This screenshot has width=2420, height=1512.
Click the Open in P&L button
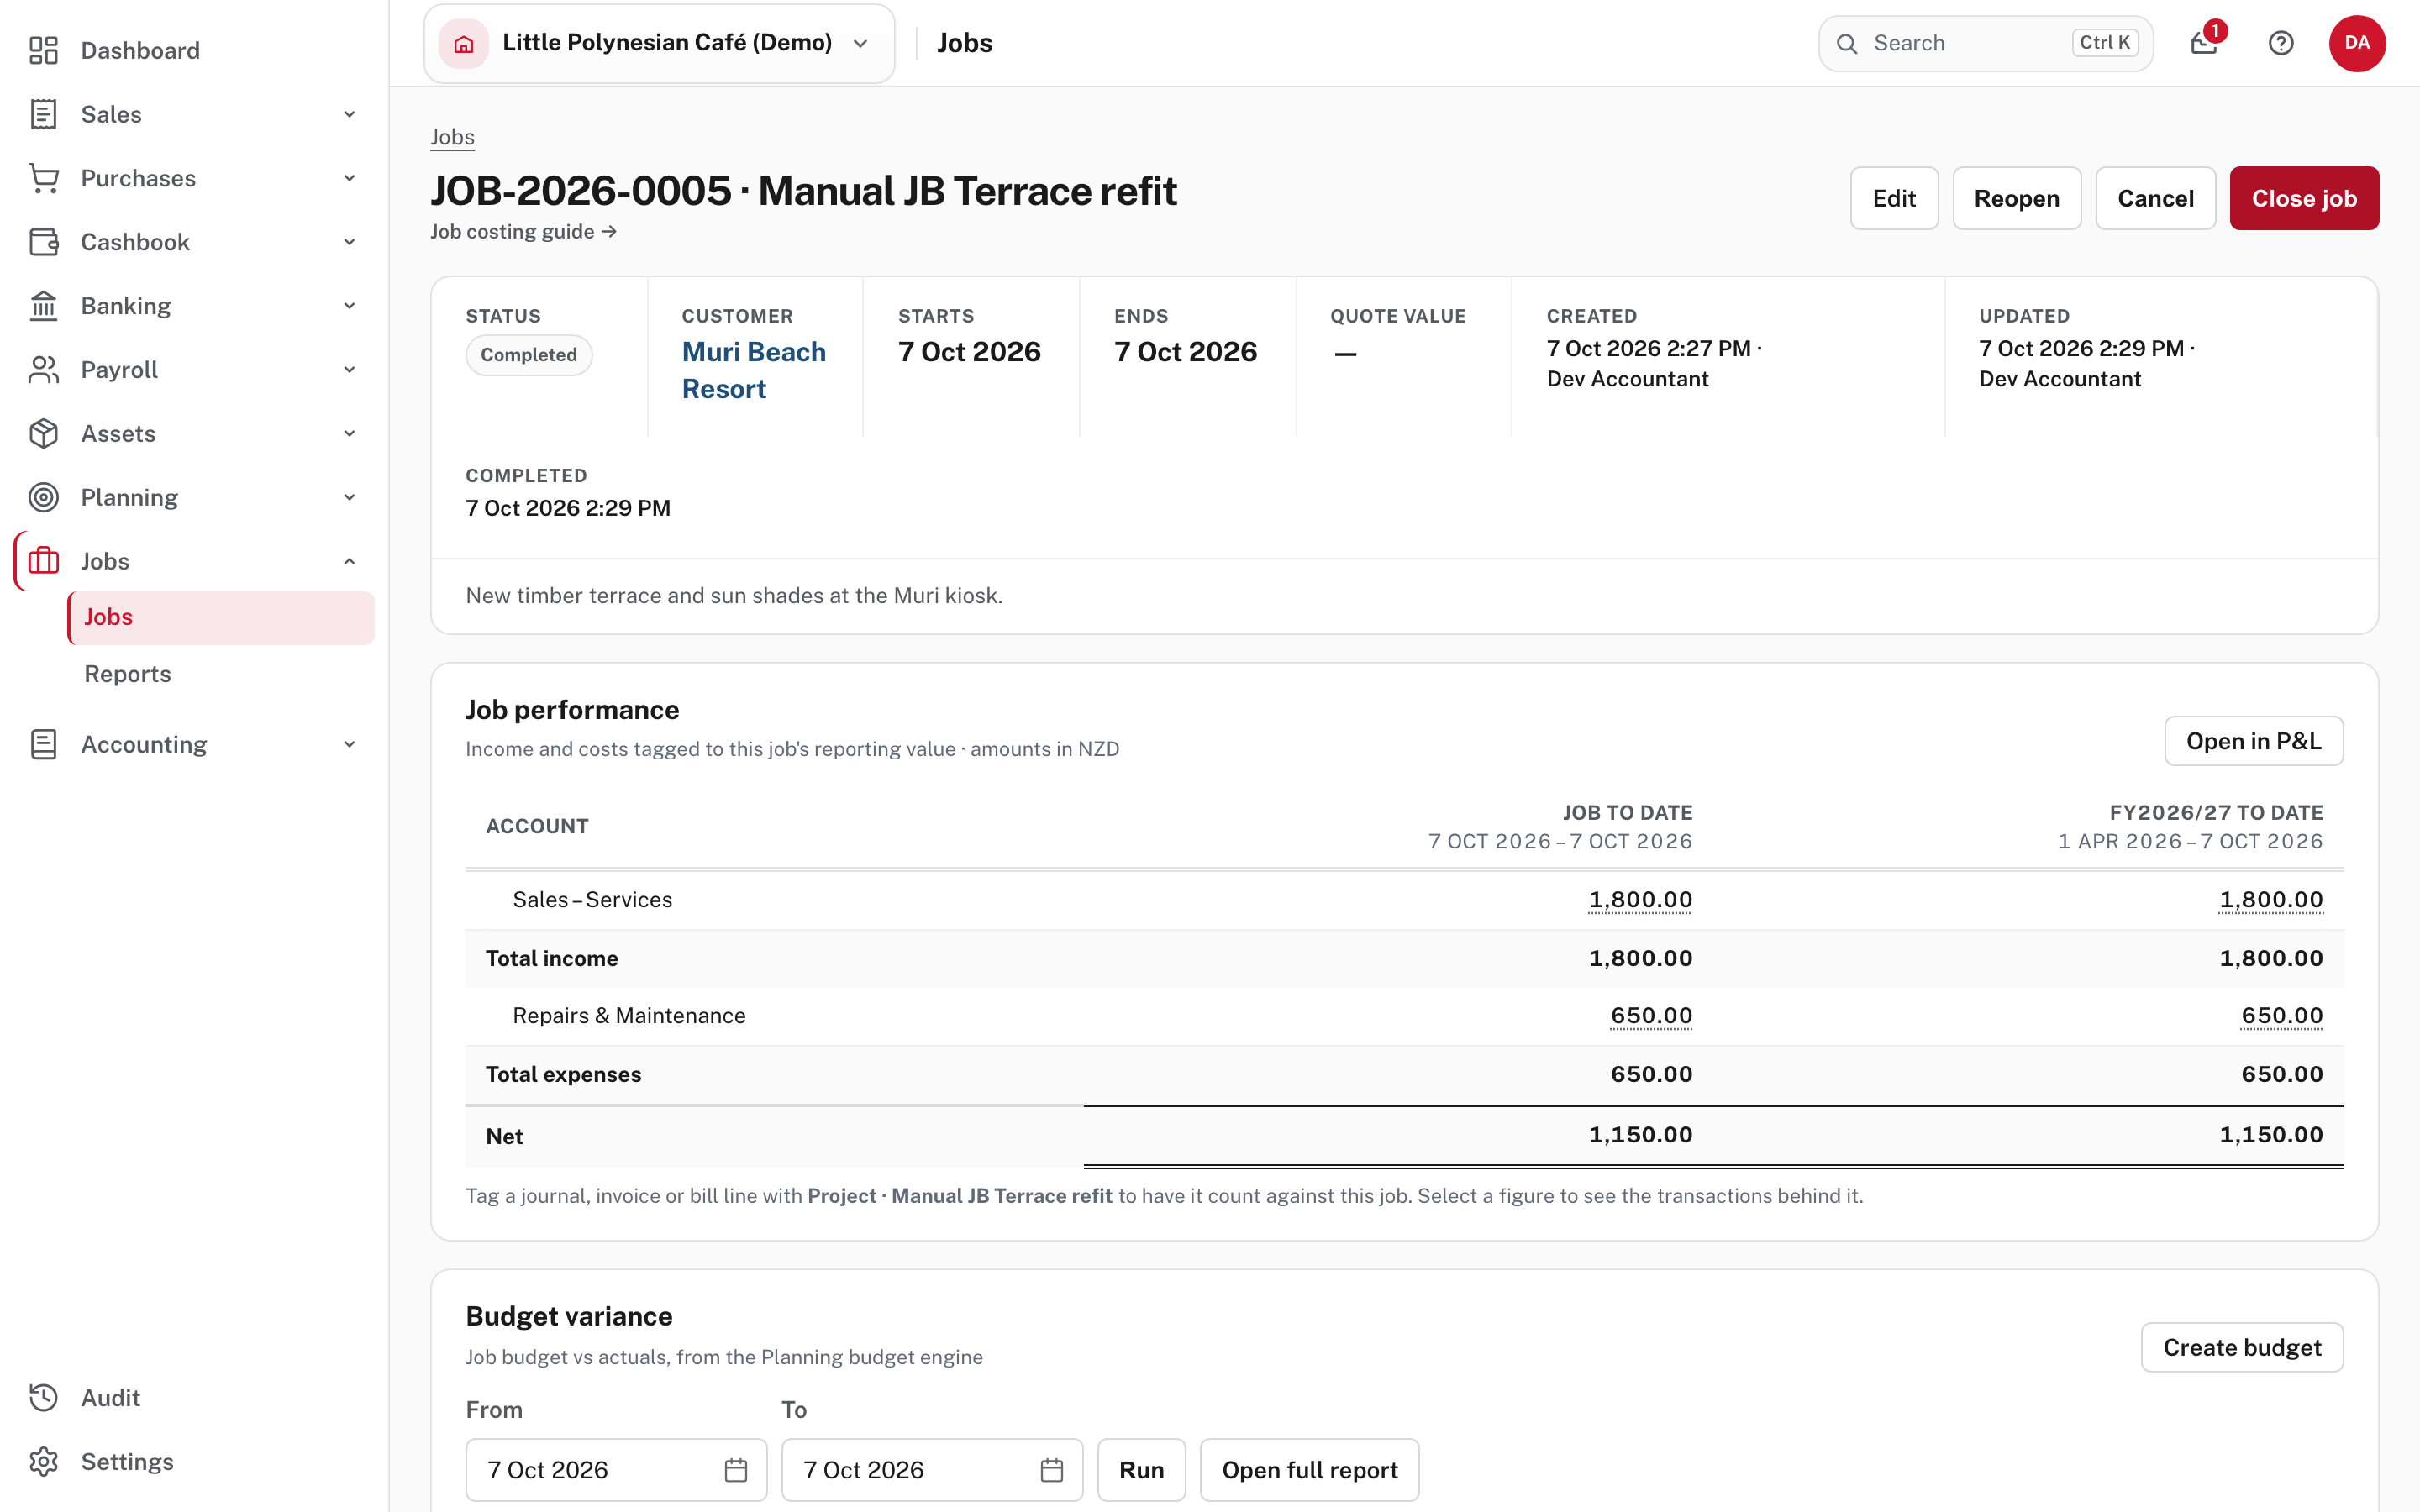click(2253, 741)
